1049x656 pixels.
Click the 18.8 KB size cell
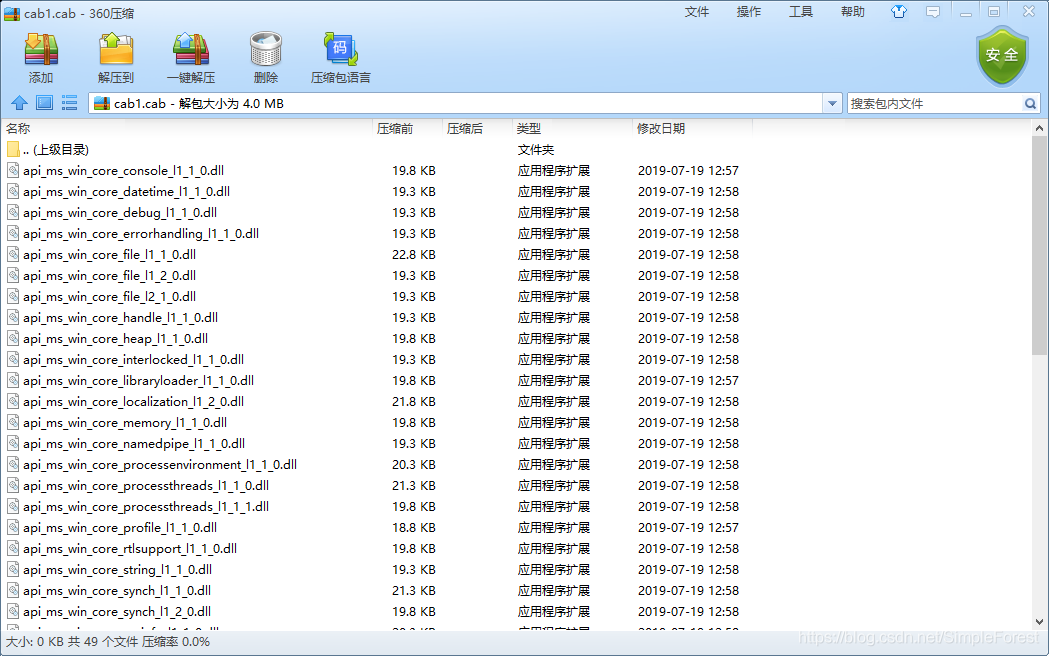[x=413, y=528]
